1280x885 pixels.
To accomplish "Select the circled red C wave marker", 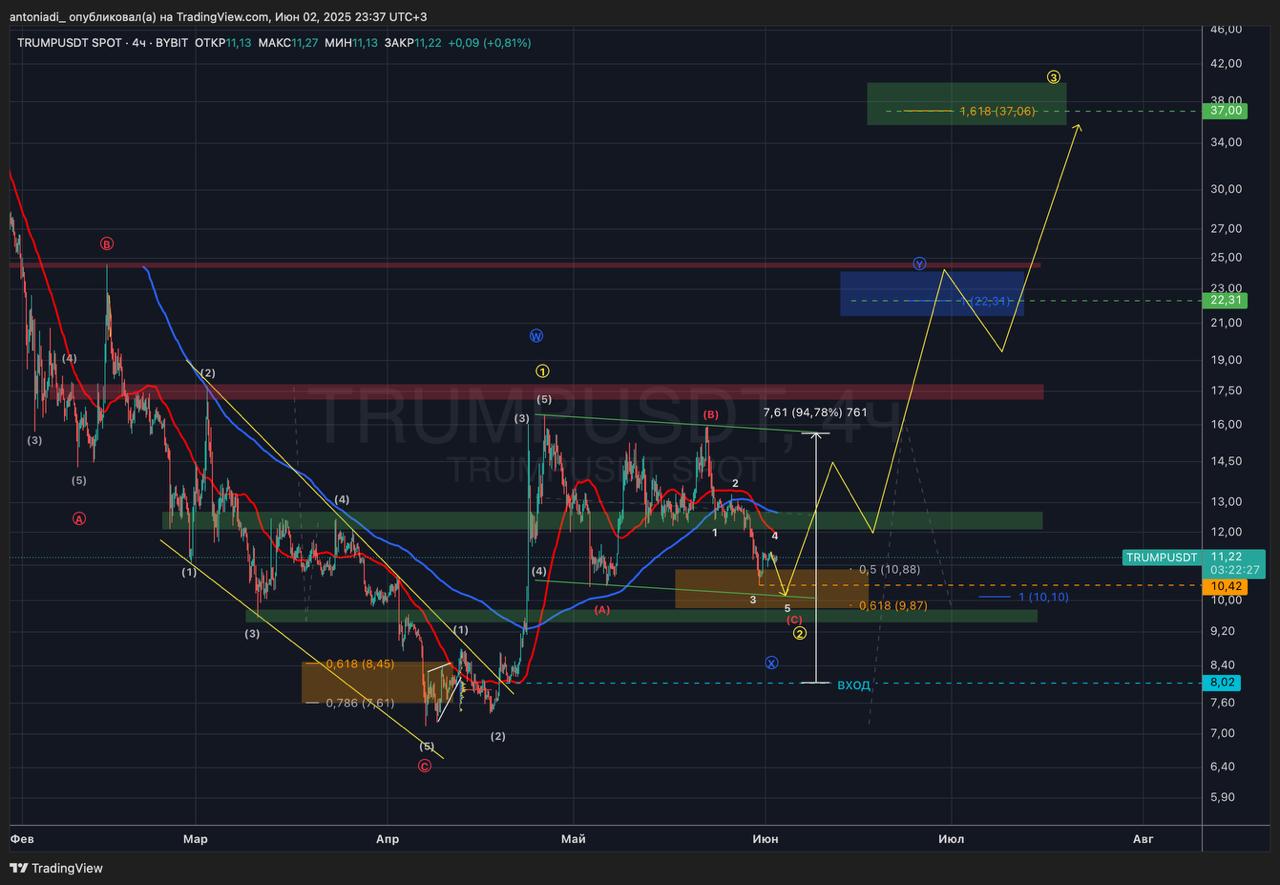I will click(424, 766).
